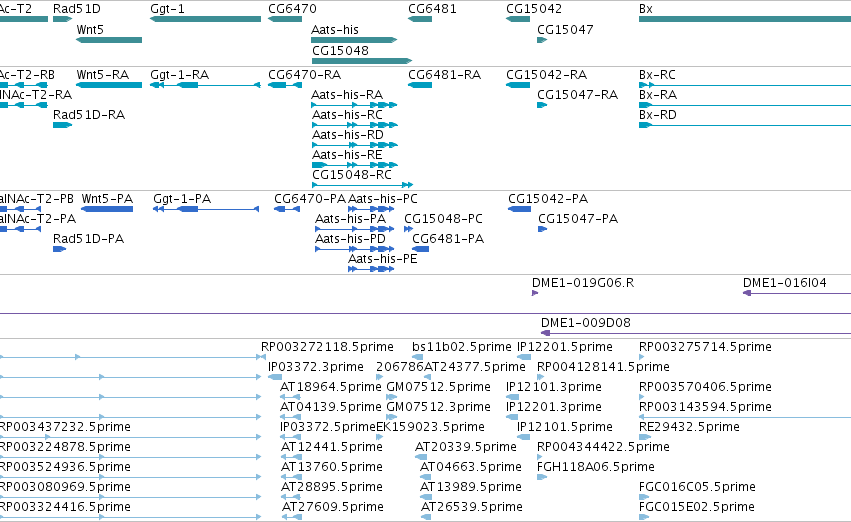Select the CG15048 gene bar
Viewport: 851px width, 522px height.
point(362,61)
